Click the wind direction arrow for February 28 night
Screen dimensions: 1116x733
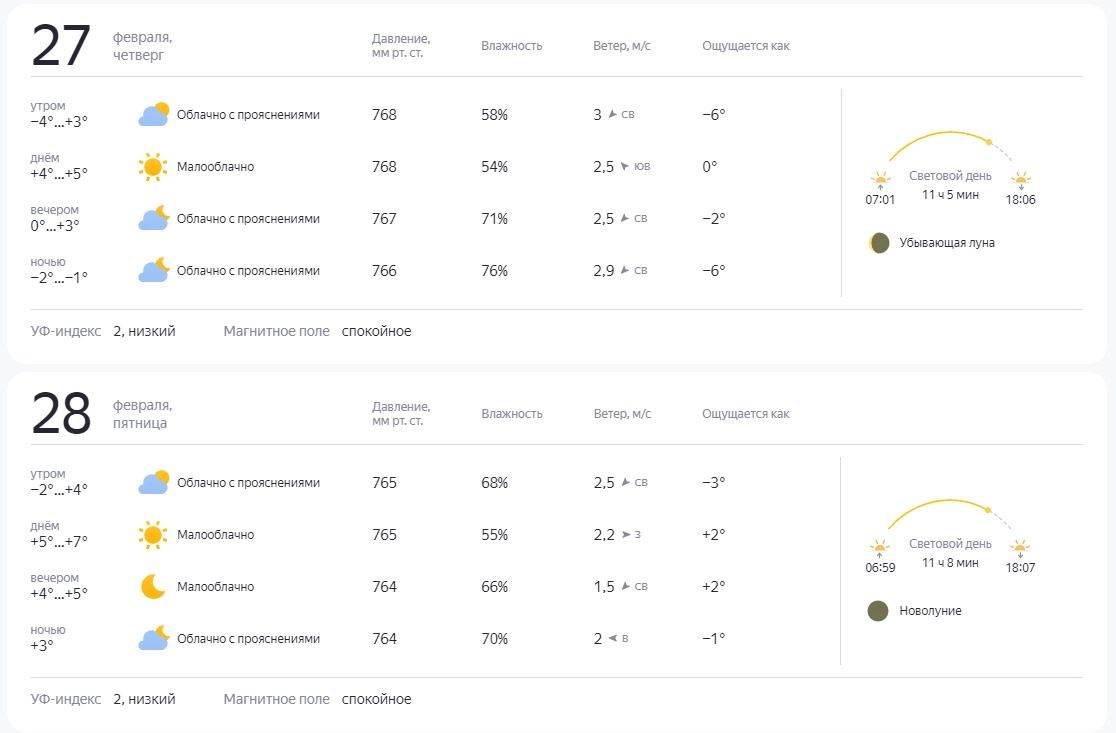pyautogui.click(x=612, y=639)
